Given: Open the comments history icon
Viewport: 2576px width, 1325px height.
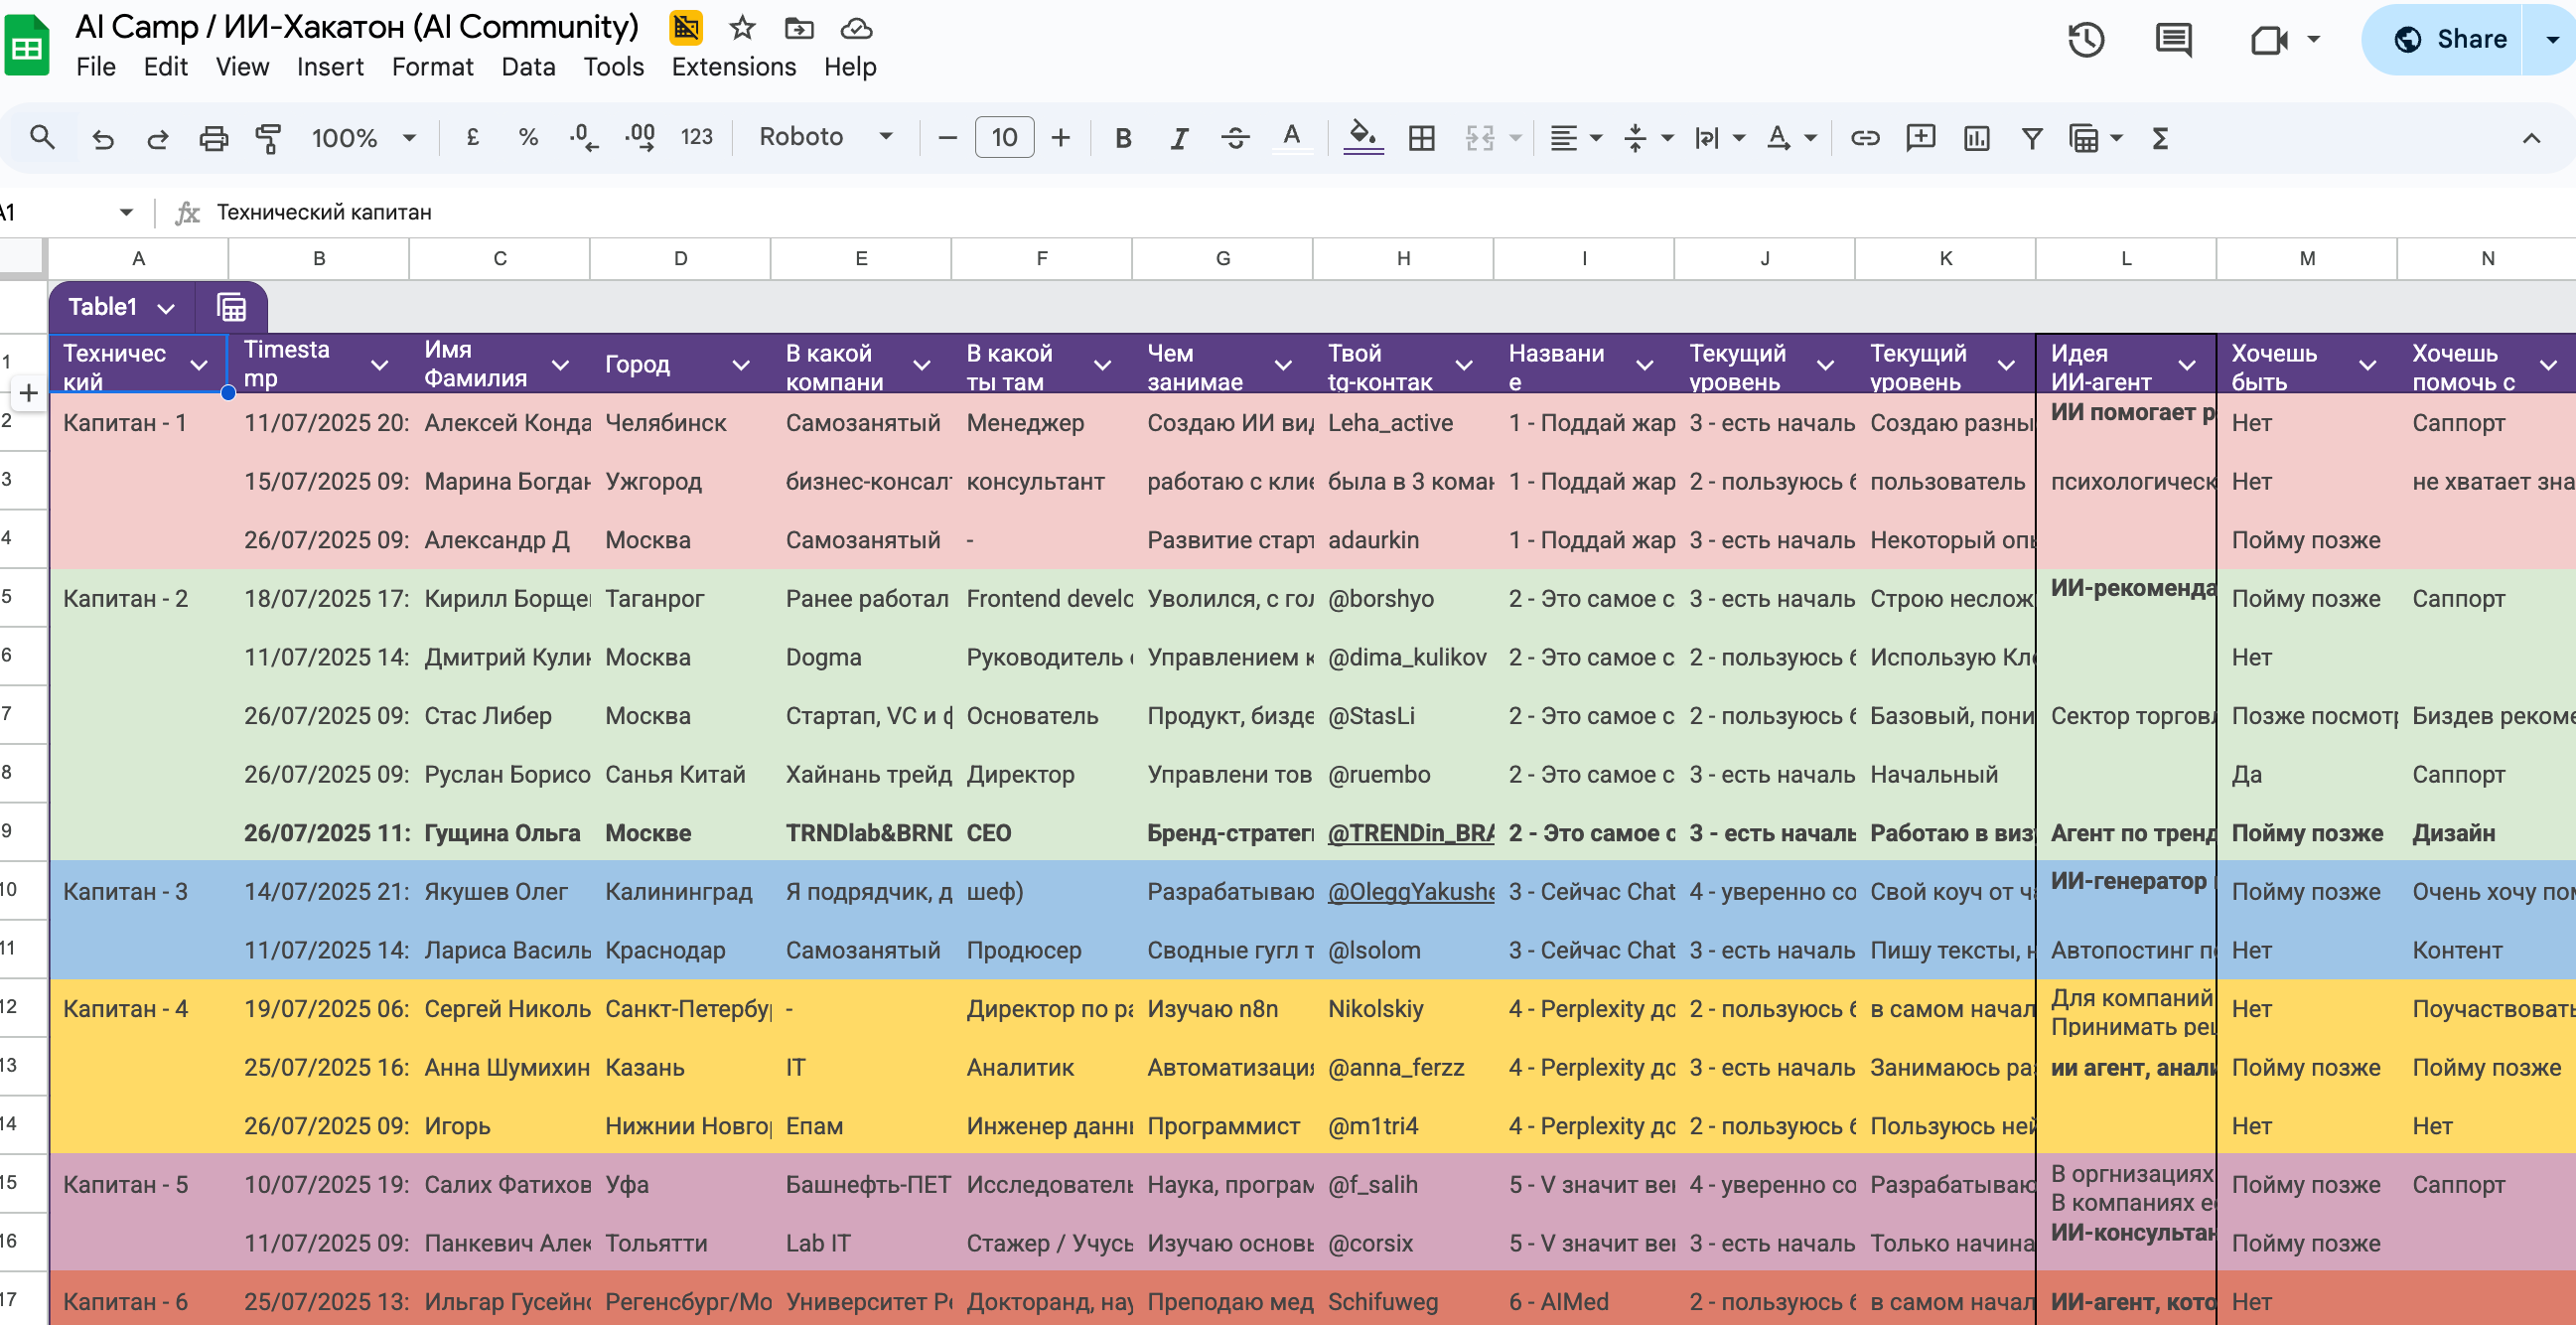Looking at the screenshot, I should point(2173,40).
